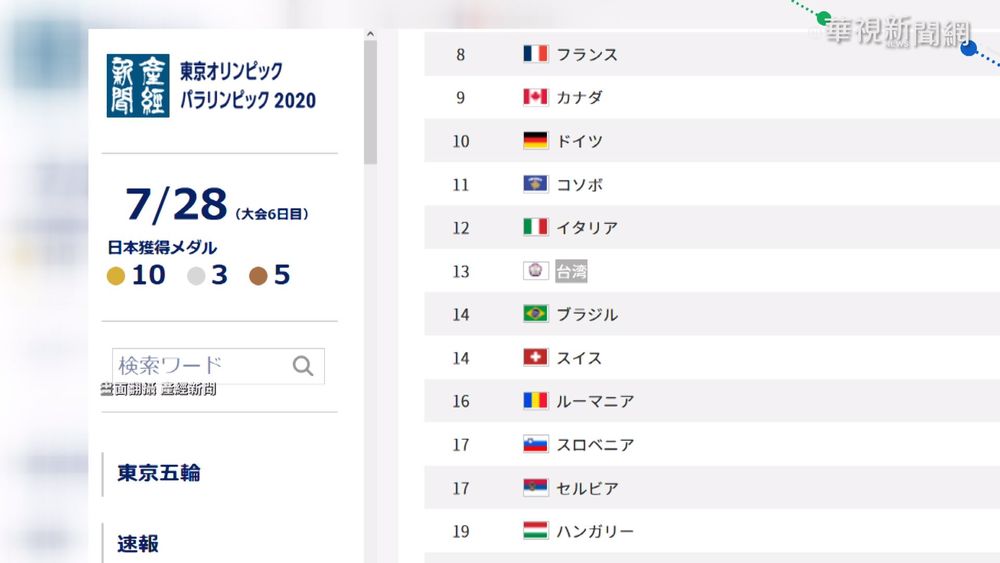The width and height of the screenshot is (1000, 563).
Task: Click the Italy flag icon
Action: click(x=535, y=227)
